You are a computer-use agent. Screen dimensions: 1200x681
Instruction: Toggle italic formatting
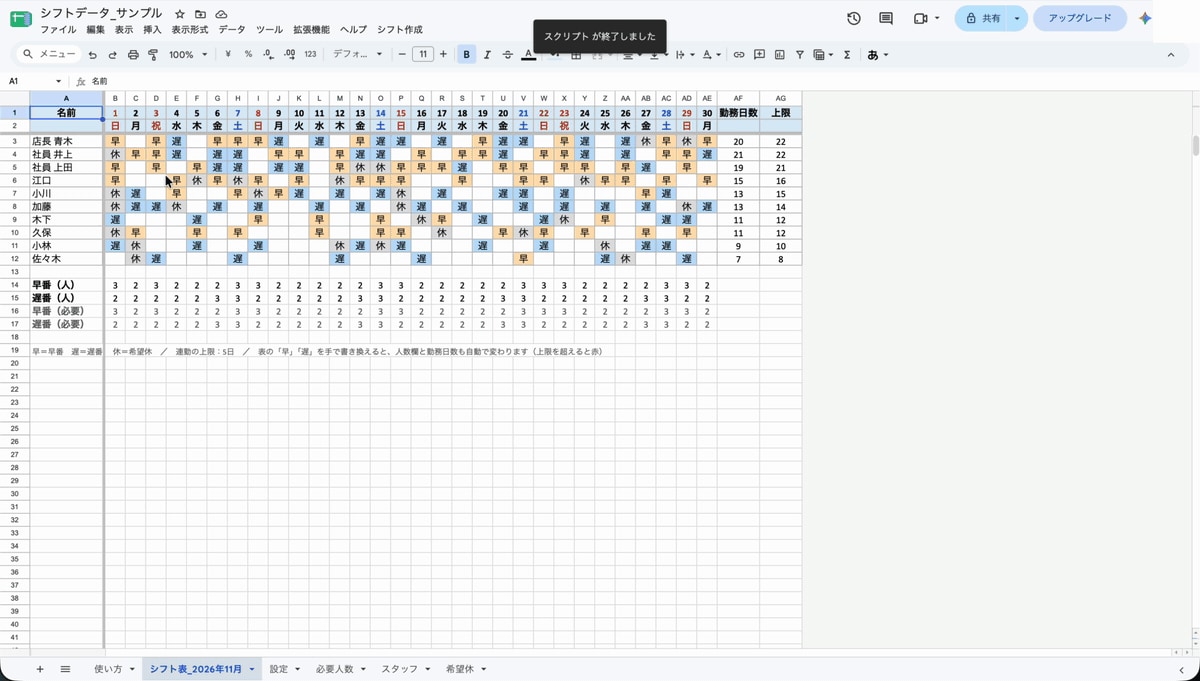click(487, 55)
